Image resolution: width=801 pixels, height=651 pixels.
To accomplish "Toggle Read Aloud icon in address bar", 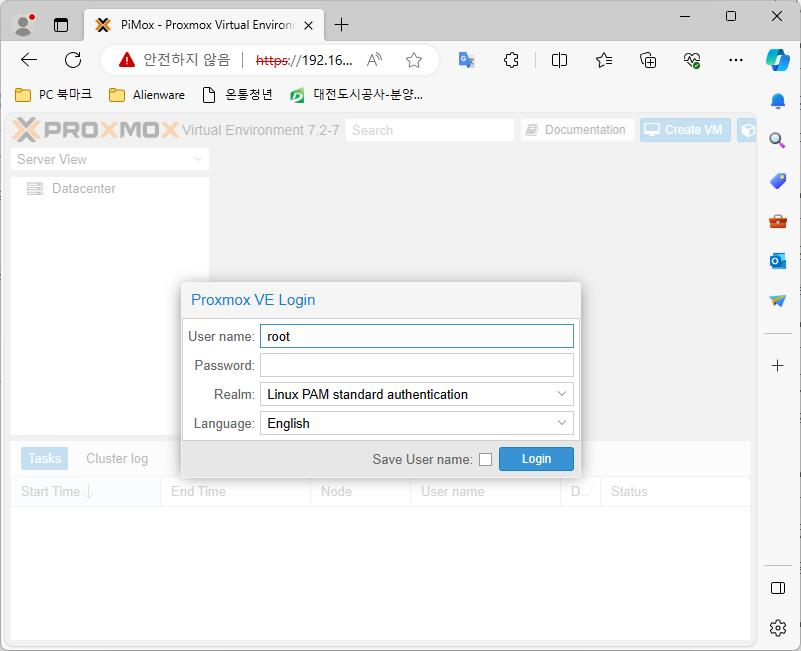I will point(374,60).
